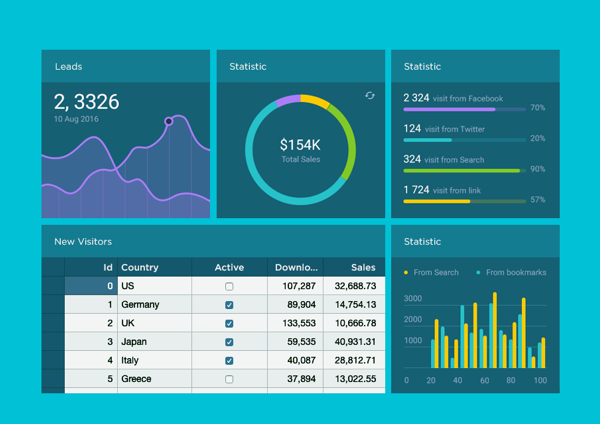Click the sales value 32,688.73
The height and width of the screenshot is (424, 600).
355,286
